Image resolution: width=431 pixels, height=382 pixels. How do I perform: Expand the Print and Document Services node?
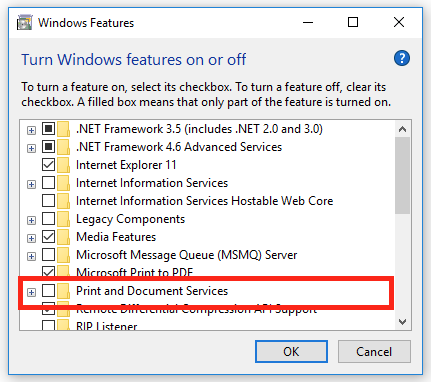click(31, 292)
